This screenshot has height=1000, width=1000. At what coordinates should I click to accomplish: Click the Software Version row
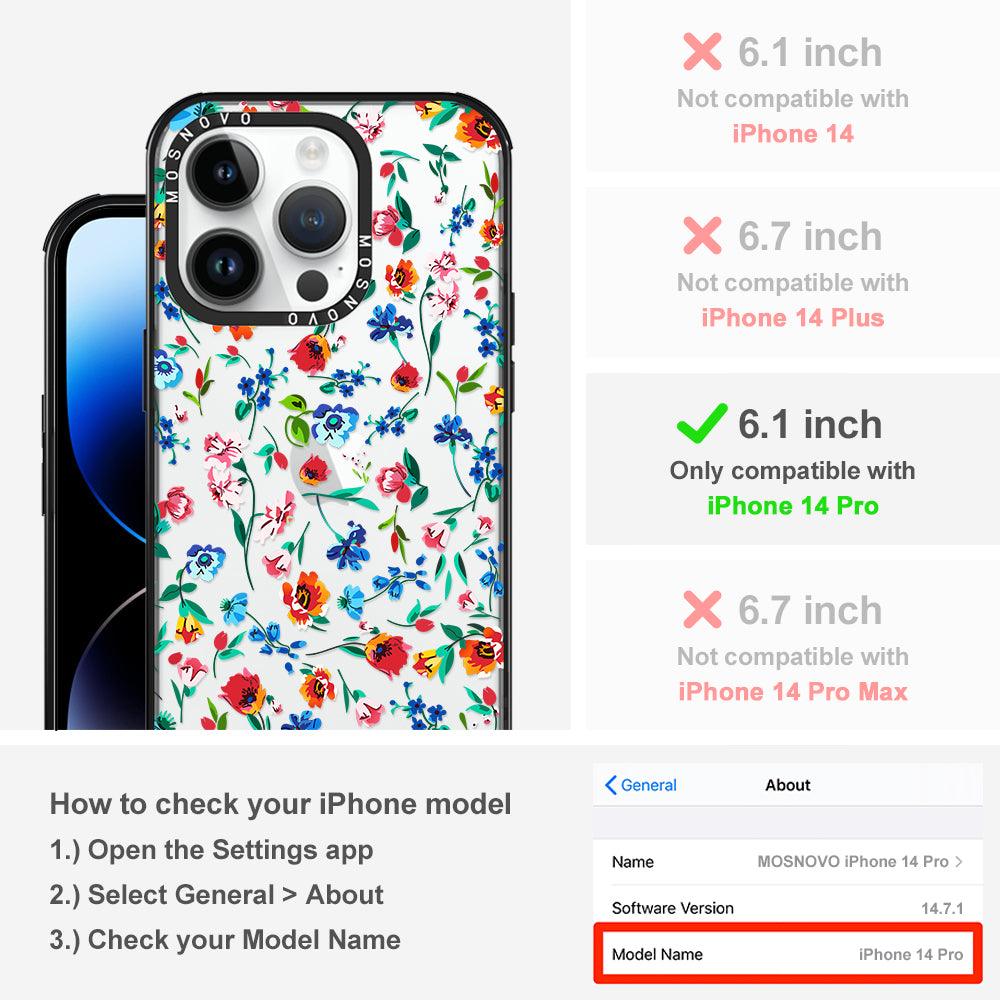click(787, 908)
